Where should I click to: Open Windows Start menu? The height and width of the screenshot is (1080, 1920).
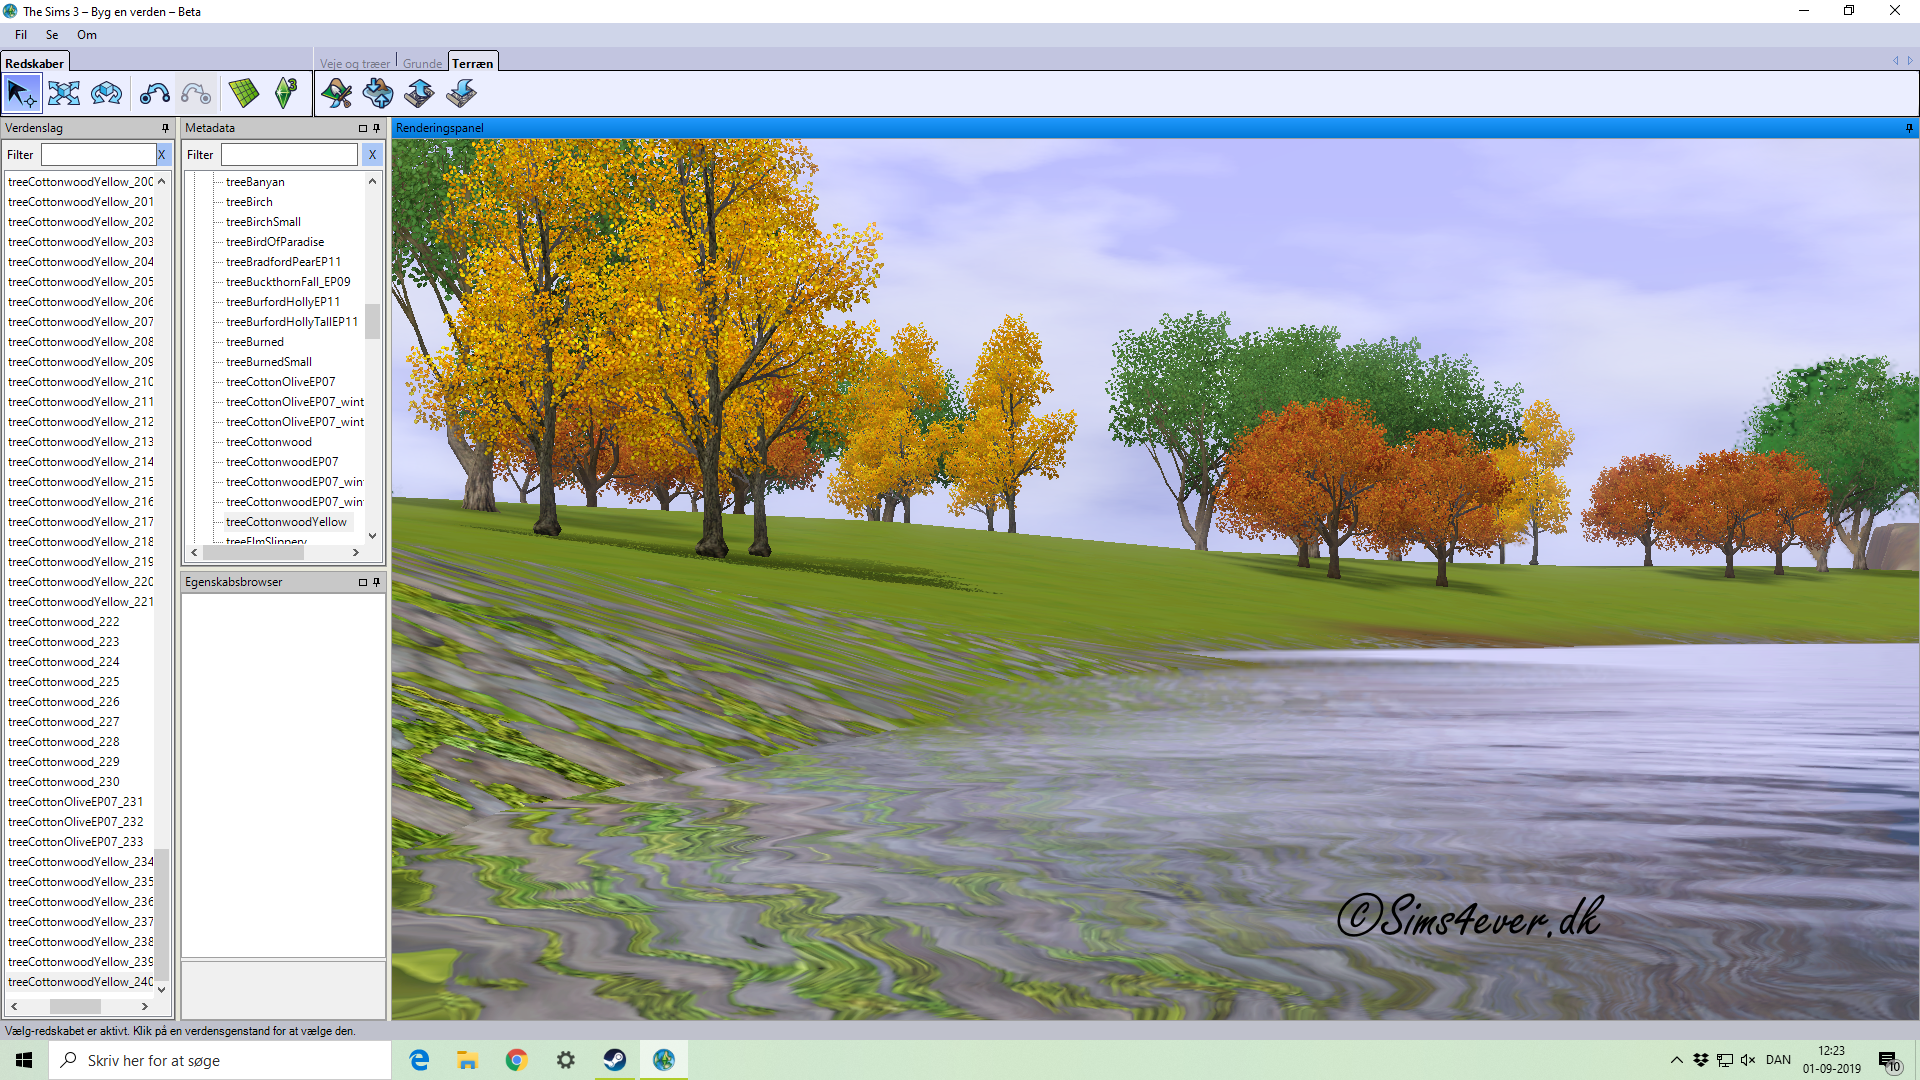(x=24, y=1060)
